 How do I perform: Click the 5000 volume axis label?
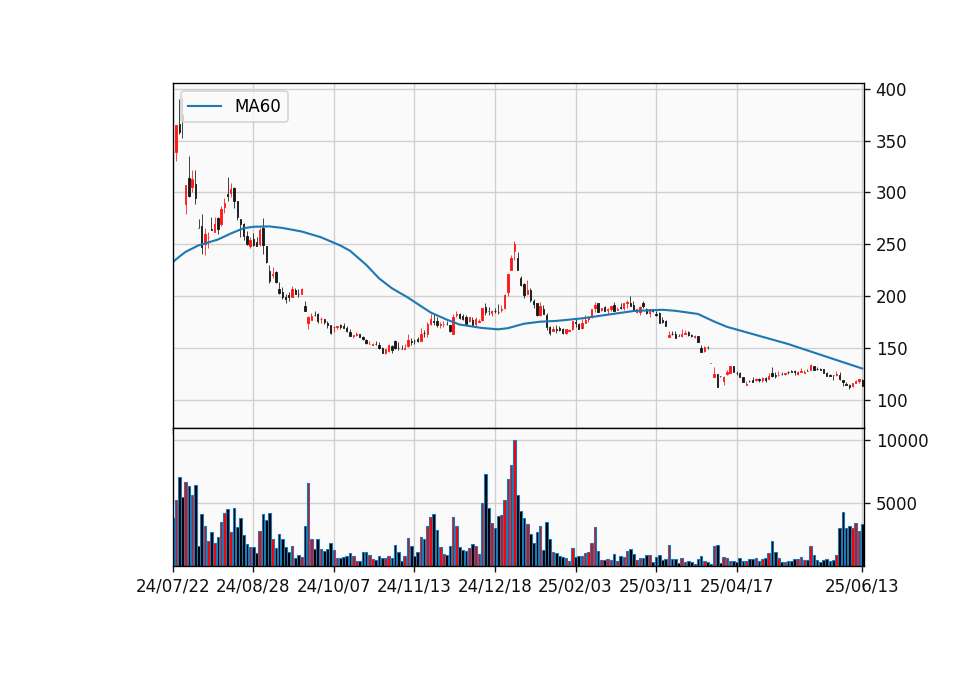(x=896, y=504)
